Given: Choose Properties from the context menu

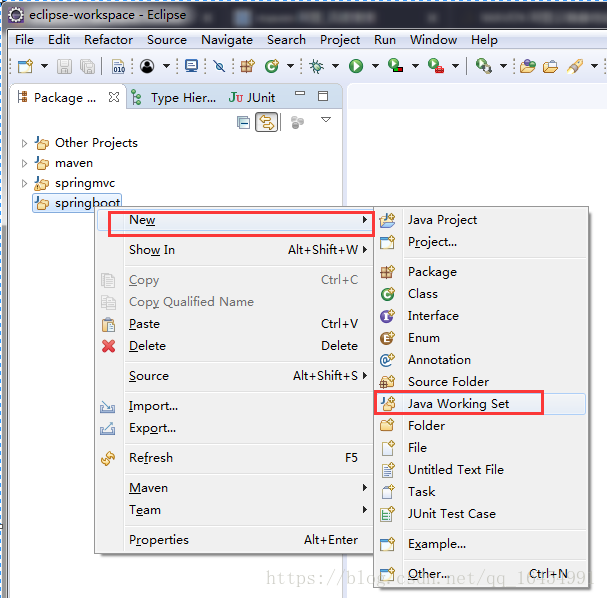Looking at the screenshot, I should (234, 540).
